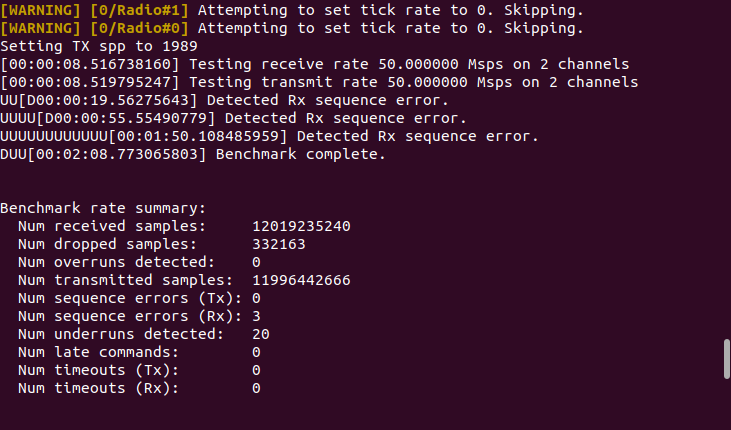Click the terminal scrollbar thumb
The image size is (731, 430).
726,359
